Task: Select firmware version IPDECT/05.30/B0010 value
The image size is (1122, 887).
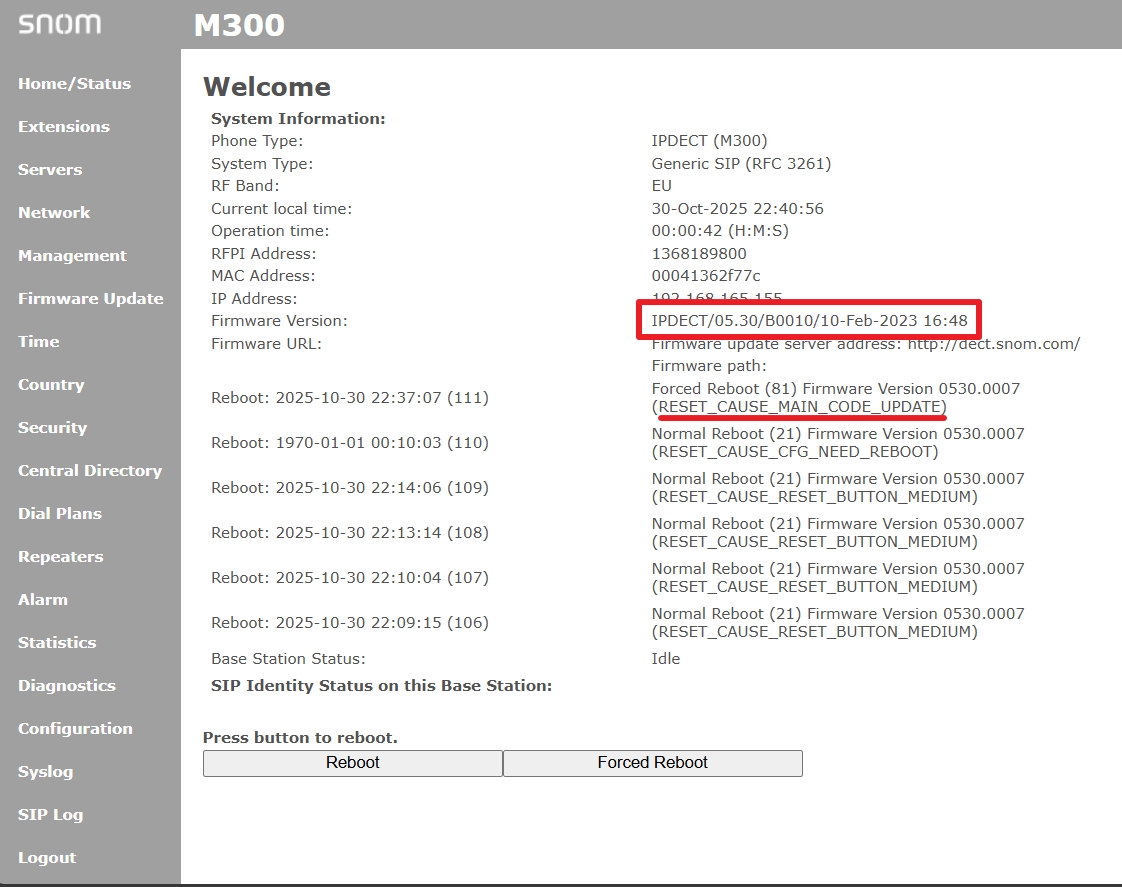Action: click(x=809, y=320)
